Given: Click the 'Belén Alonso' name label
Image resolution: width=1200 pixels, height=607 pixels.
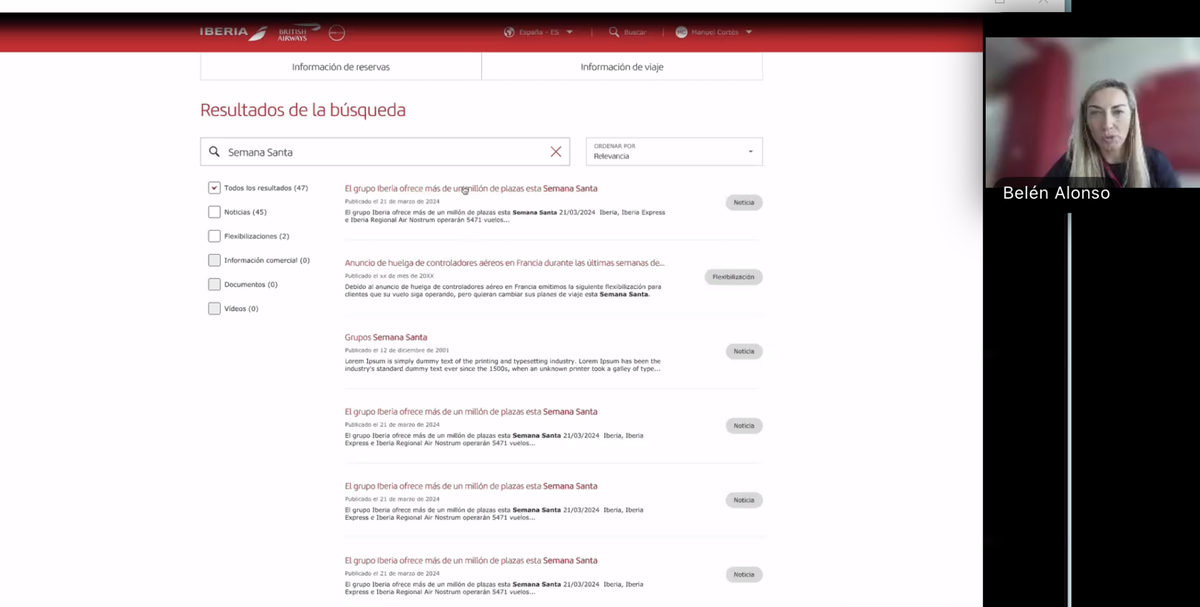Looking at the screenshot, I should coord(1056,194).
